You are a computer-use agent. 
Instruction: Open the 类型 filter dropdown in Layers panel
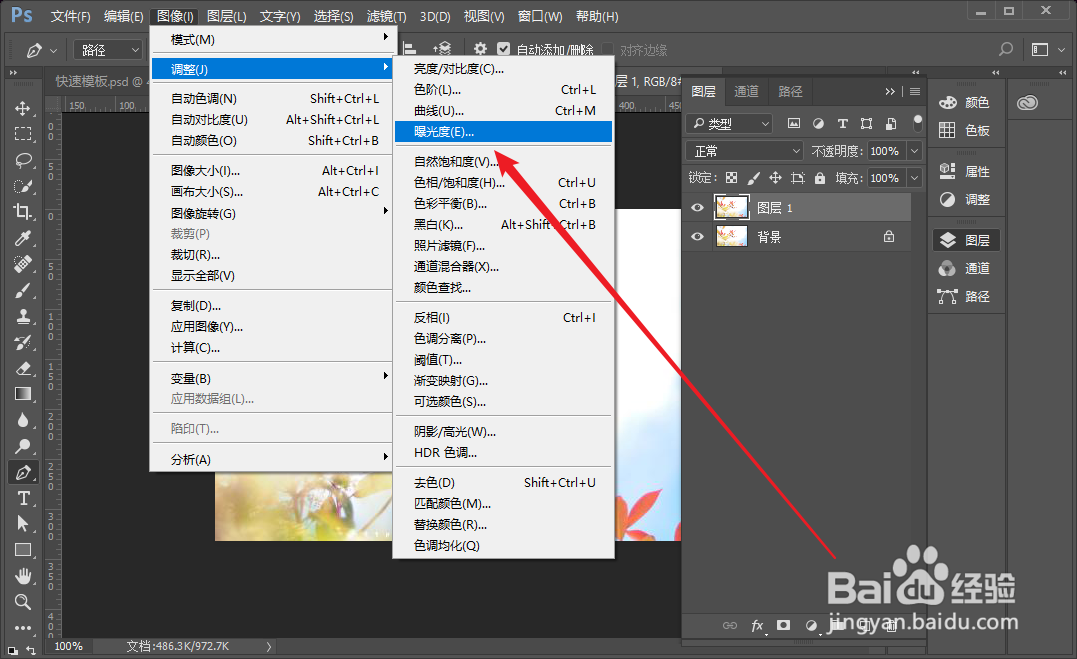[729, 122]
